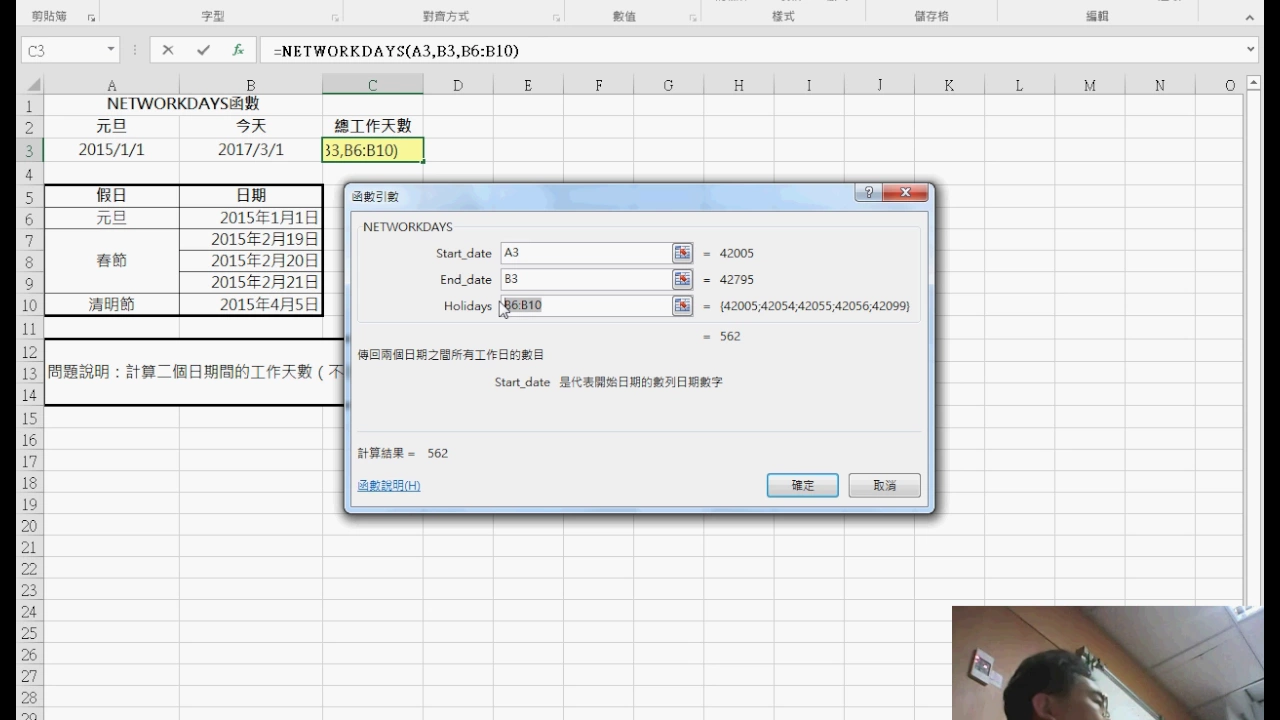Click the 今天 header cell
Screen dimensions: 1280x720
pyautogui.click(x=251, y=126)
